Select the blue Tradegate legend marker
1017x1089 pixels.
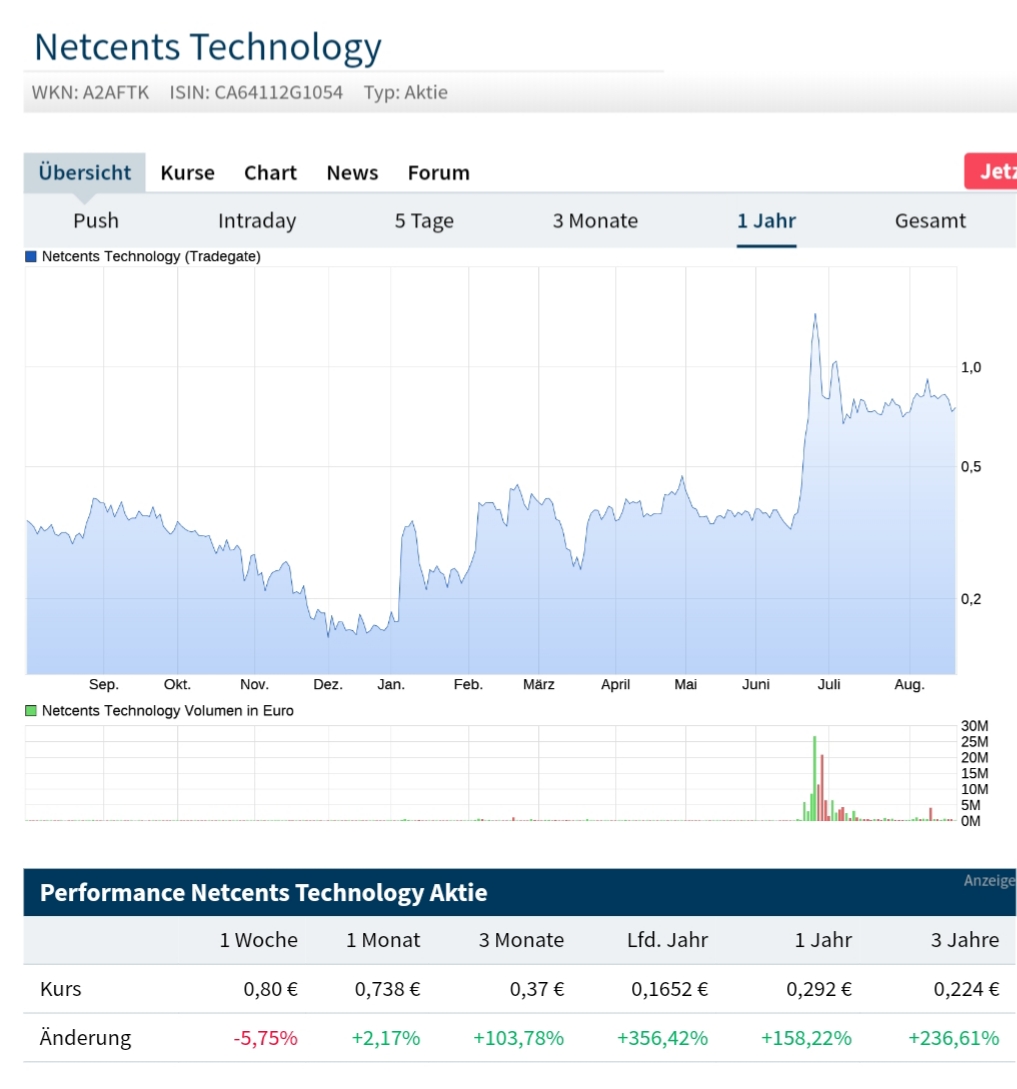coord(30,257)
